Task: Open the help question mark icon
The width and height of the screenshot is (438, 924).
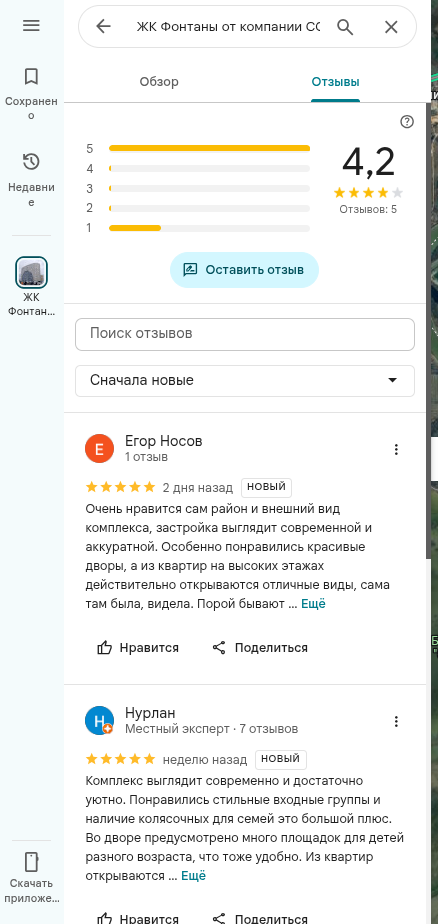Action: [x=407, y=121]
